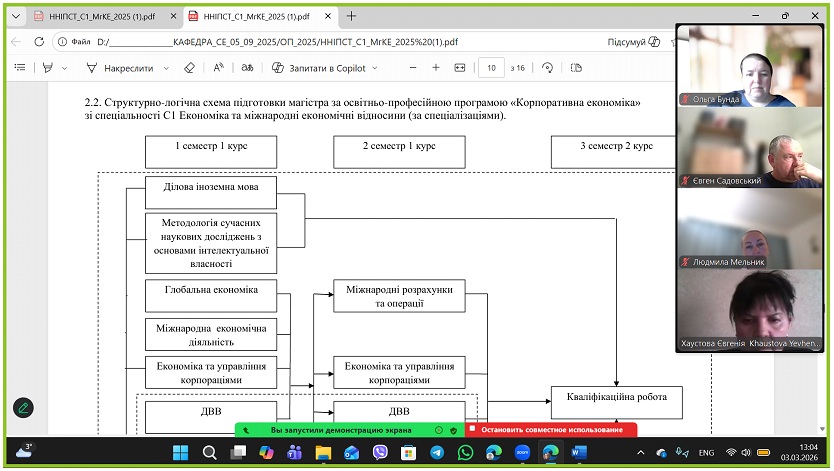Click the page number input field
834x471 pixels.
click(x=490, y=68)
